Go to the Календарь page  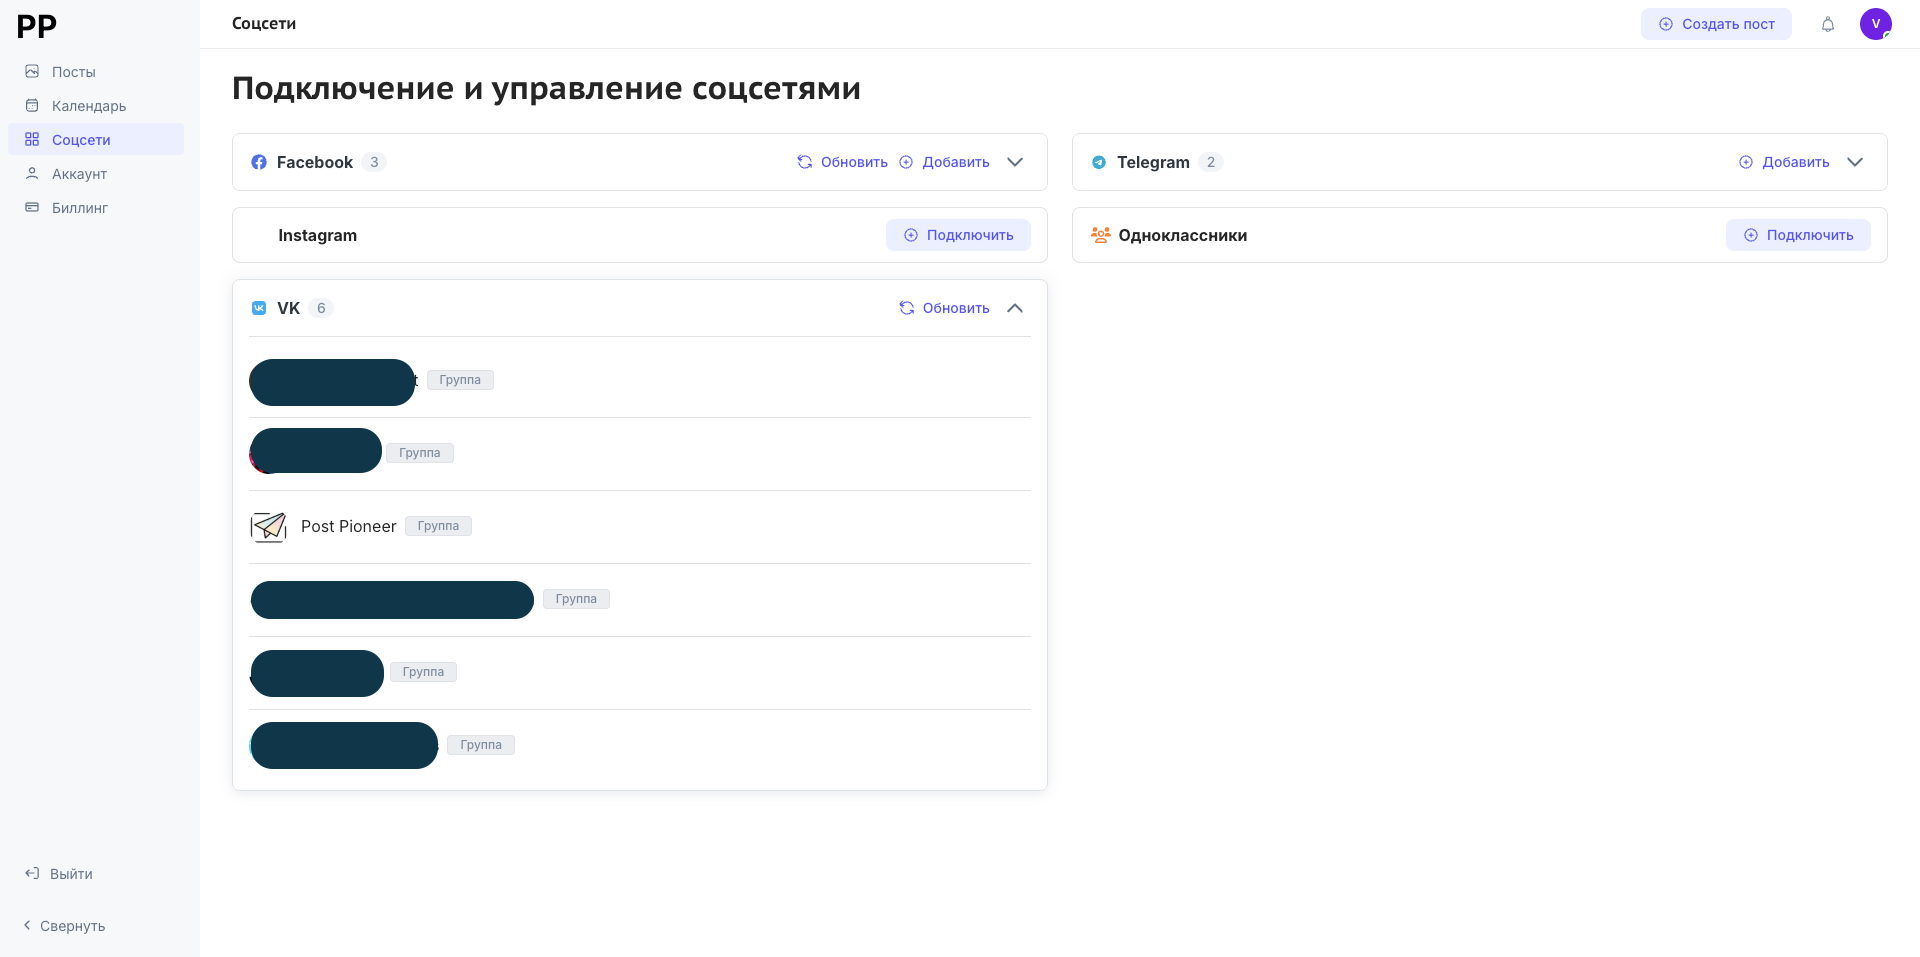pyautogui.click(x=88, y=106)
